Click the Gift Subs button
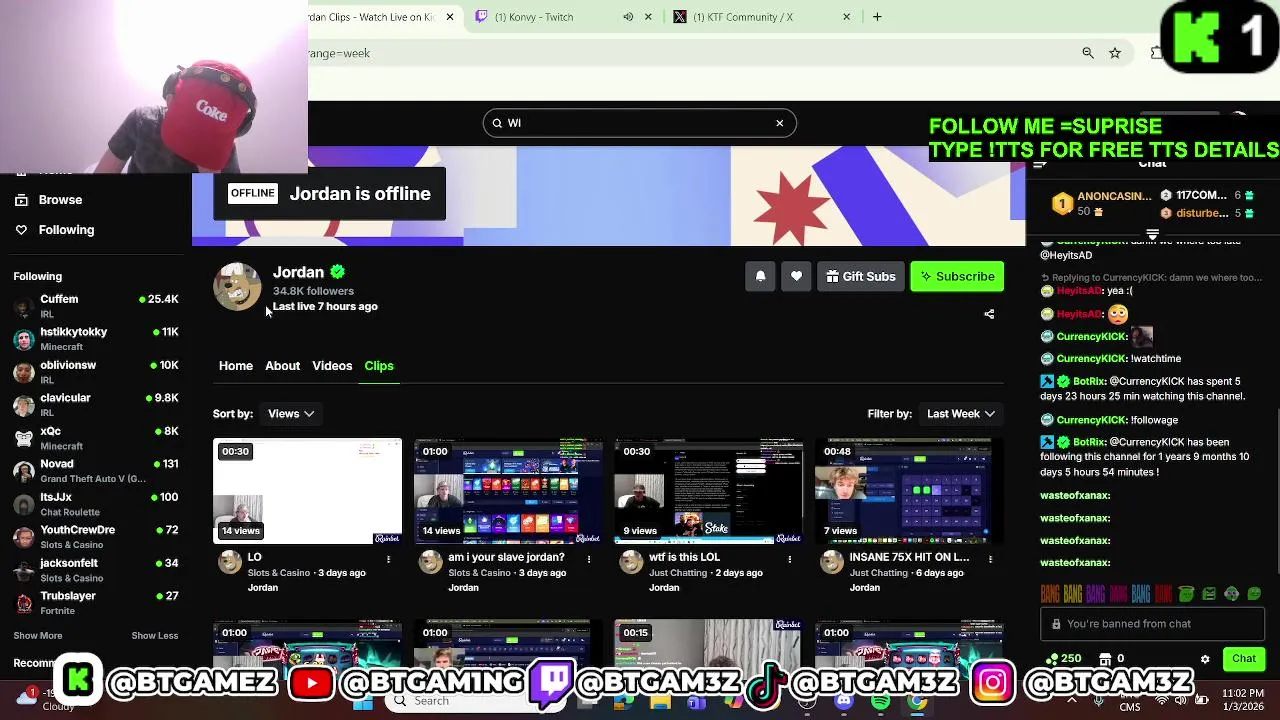 tap(861, 276)
